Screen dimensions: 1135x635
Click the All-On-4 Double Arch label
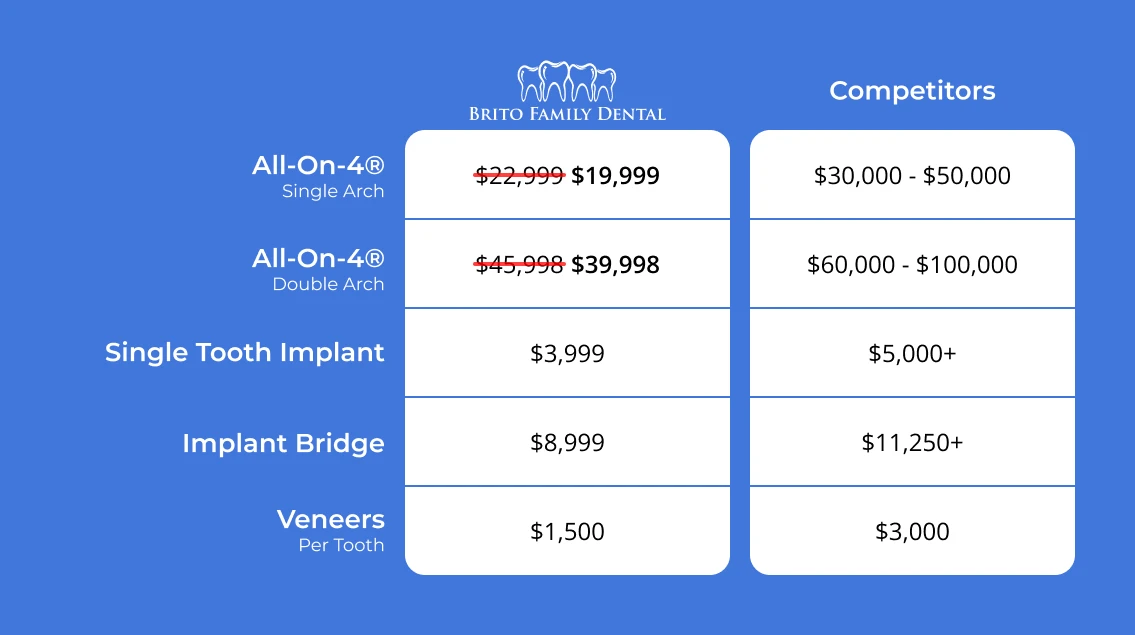(318, 268)
